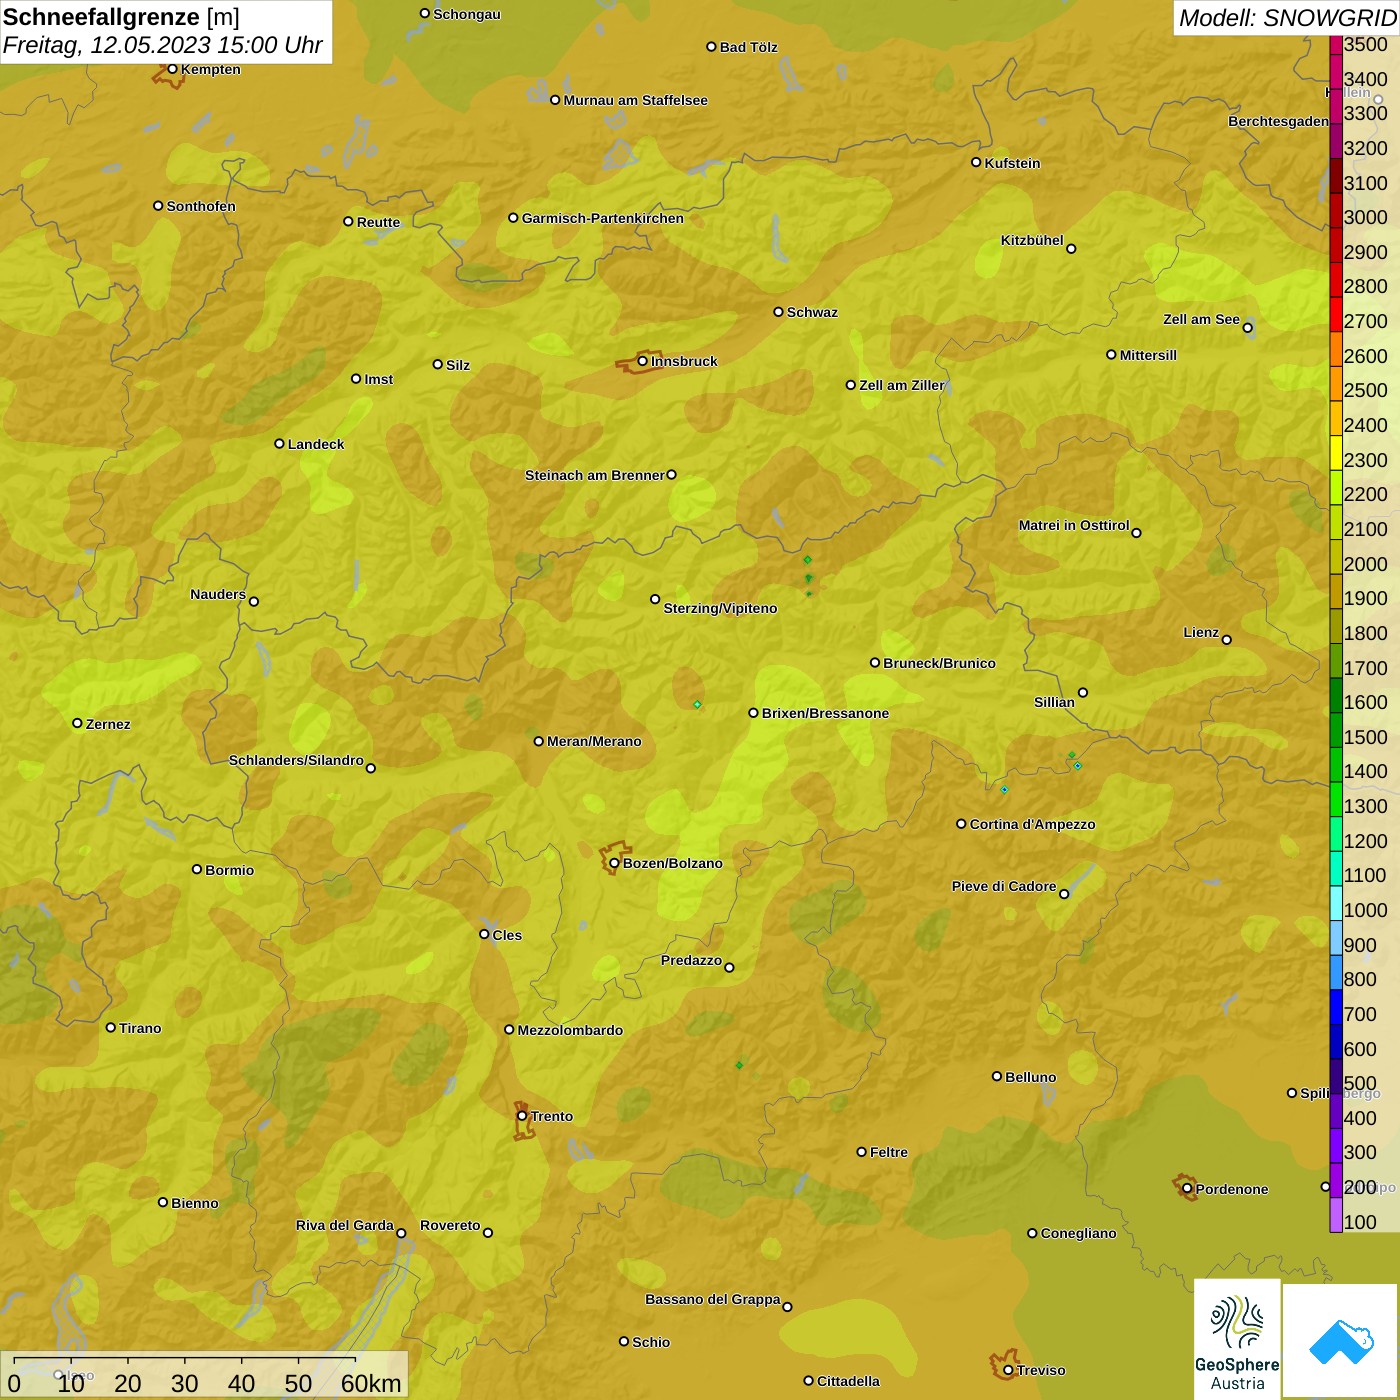The width and height of the screenshot is (1400, 1400).
Task: Click the Rovereto label
Action: [x=450, y=1225]
